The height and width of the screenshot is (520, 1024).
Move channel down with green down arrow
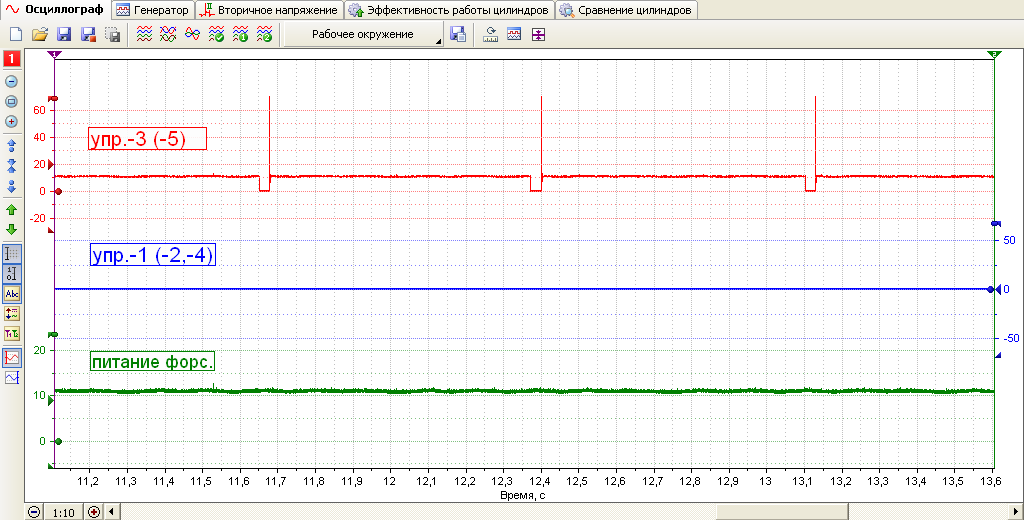(x=11, y=229)
